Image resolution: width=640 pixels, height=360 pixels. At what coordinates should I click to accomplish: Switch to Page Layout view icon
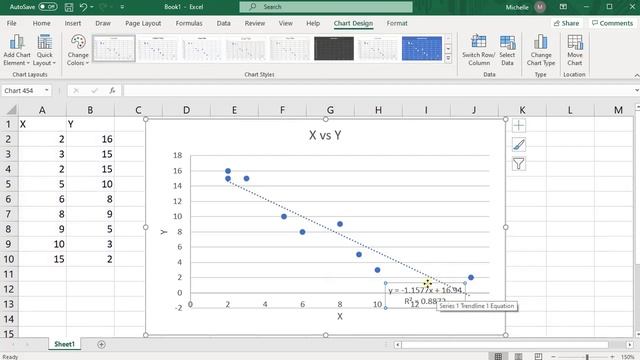click(518, 356)
